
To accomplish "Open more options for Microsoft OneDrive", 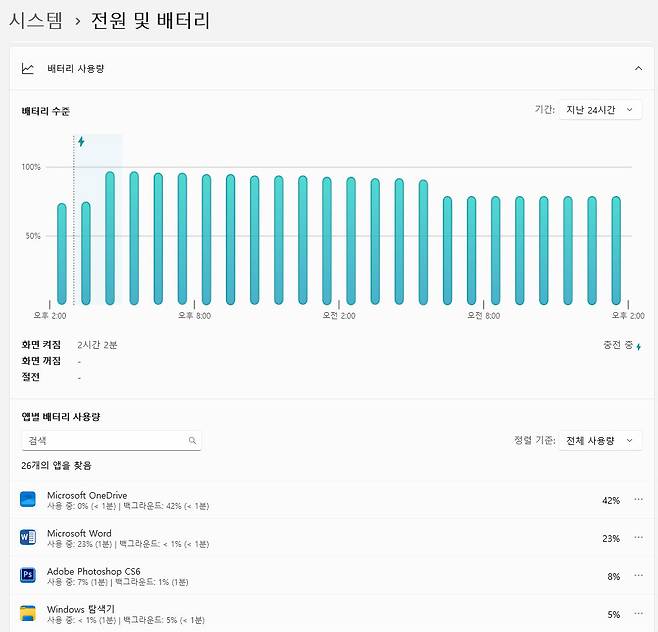I will pyautogui.click(x=639, y=499).
